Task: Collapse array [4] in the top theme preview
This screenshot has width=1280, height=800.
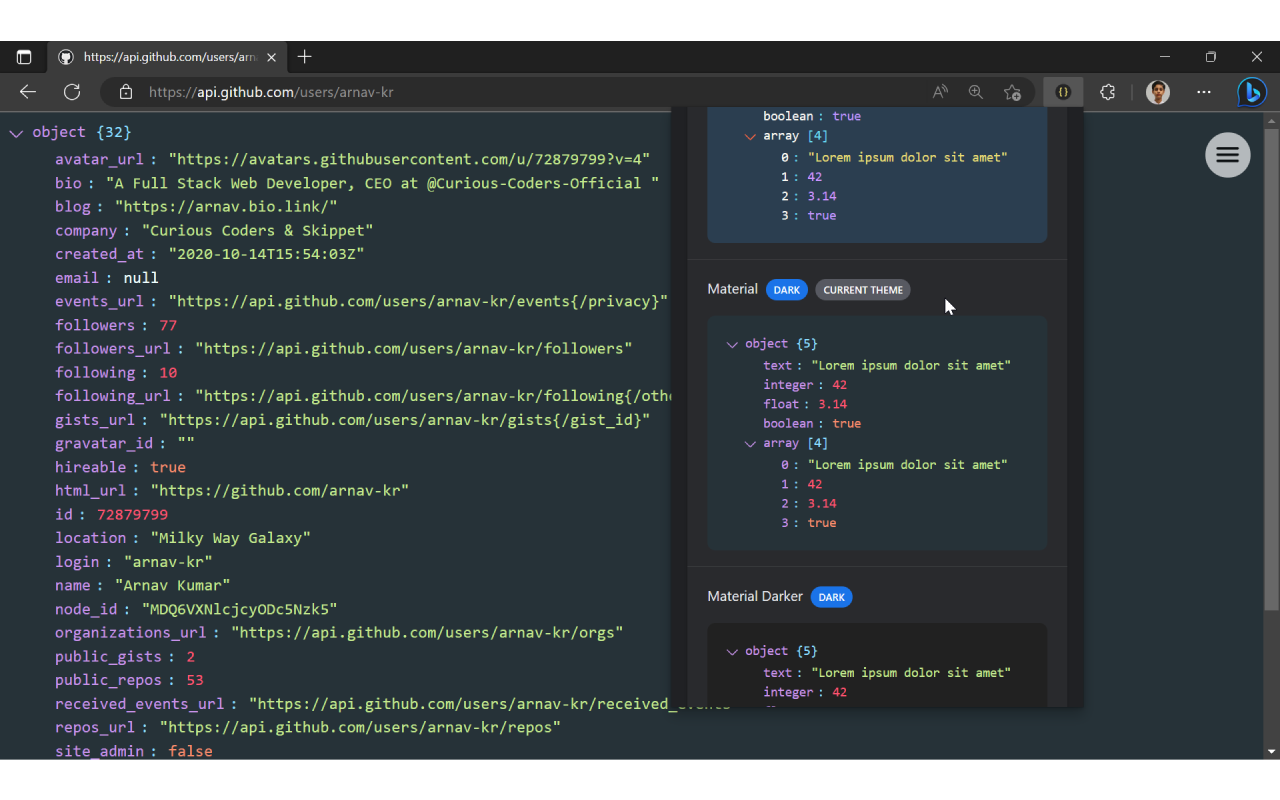Action: point(750,136)
